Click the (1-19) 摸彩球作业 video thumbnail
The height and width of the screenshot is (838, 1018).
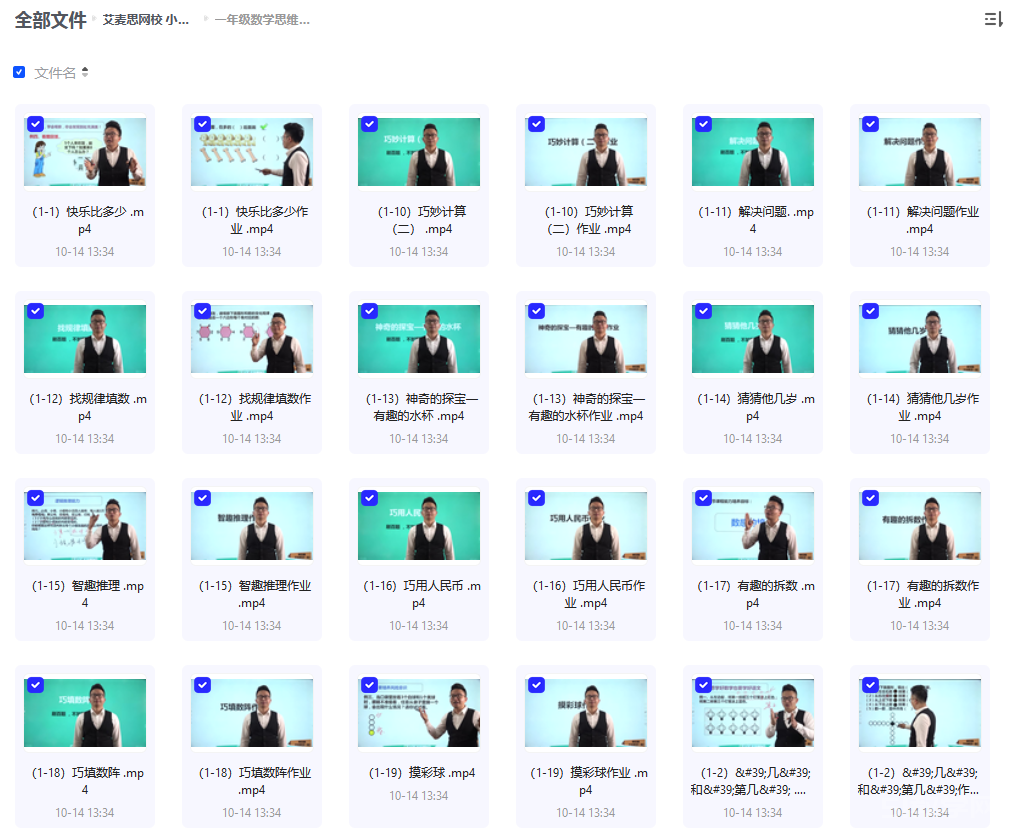click(x=585, y=712)
